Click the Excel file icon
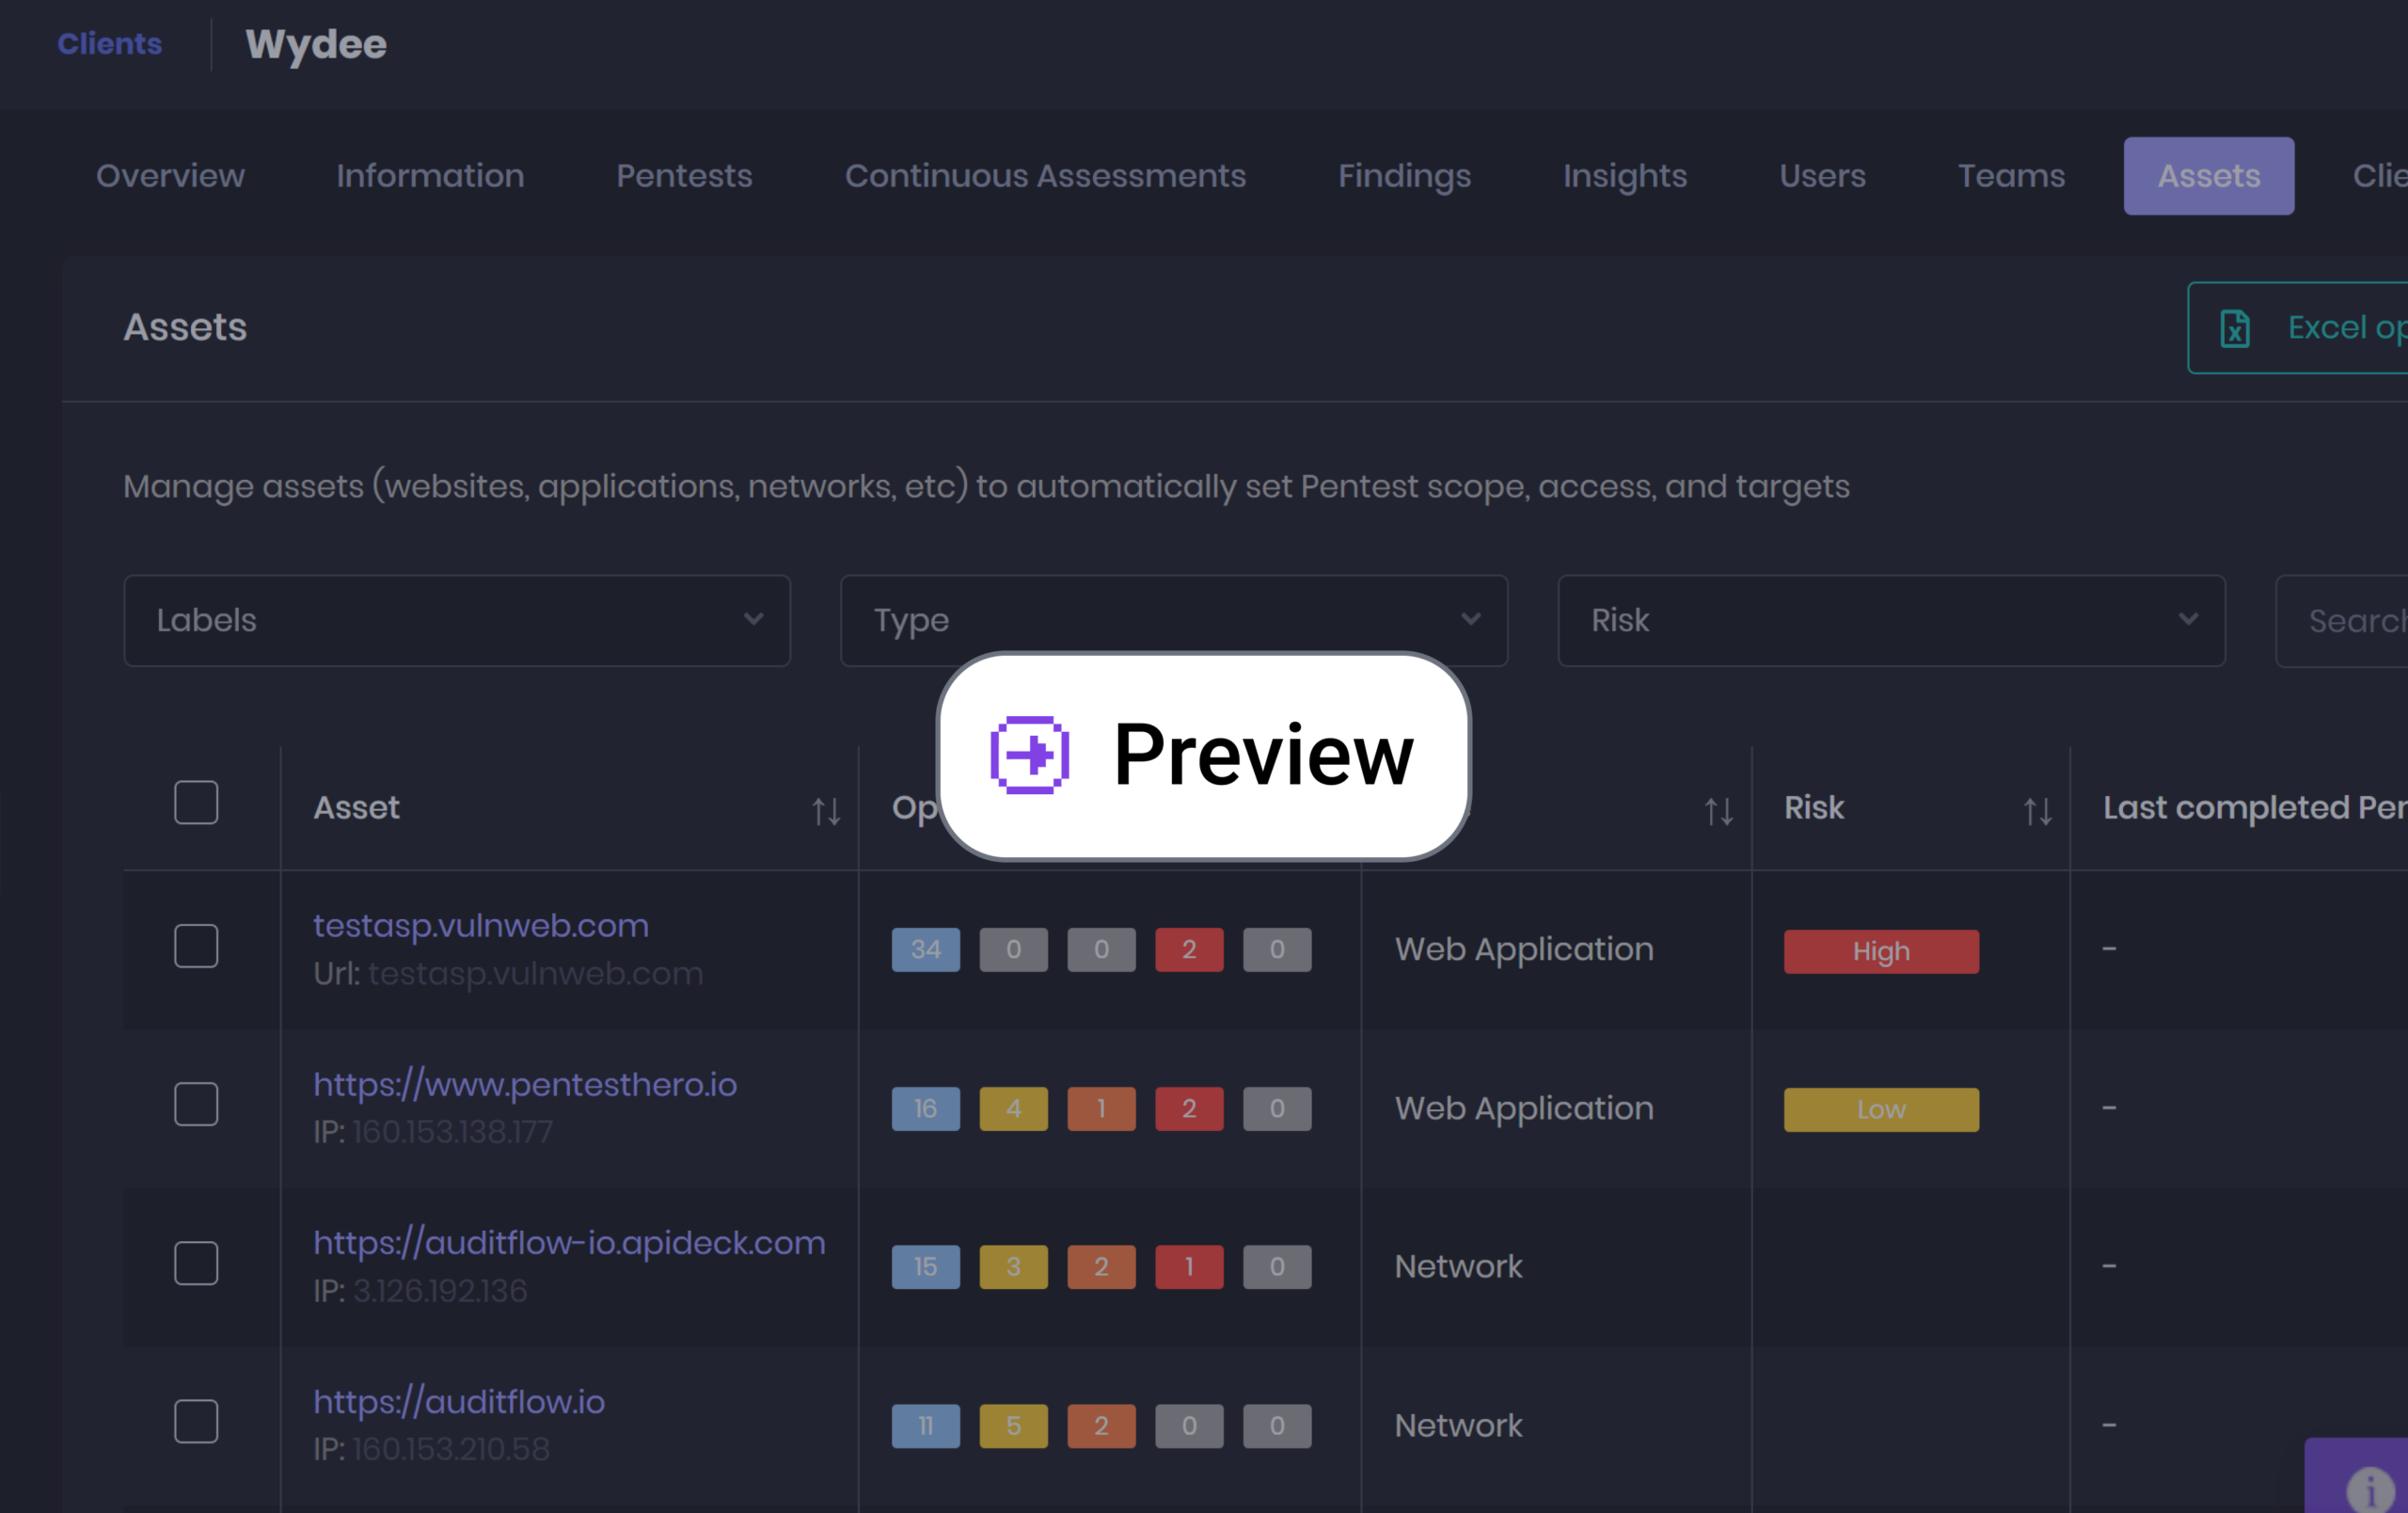Image resolution: width=2408 pixels, height=1513 pixels. click(x=2235, y=328)
